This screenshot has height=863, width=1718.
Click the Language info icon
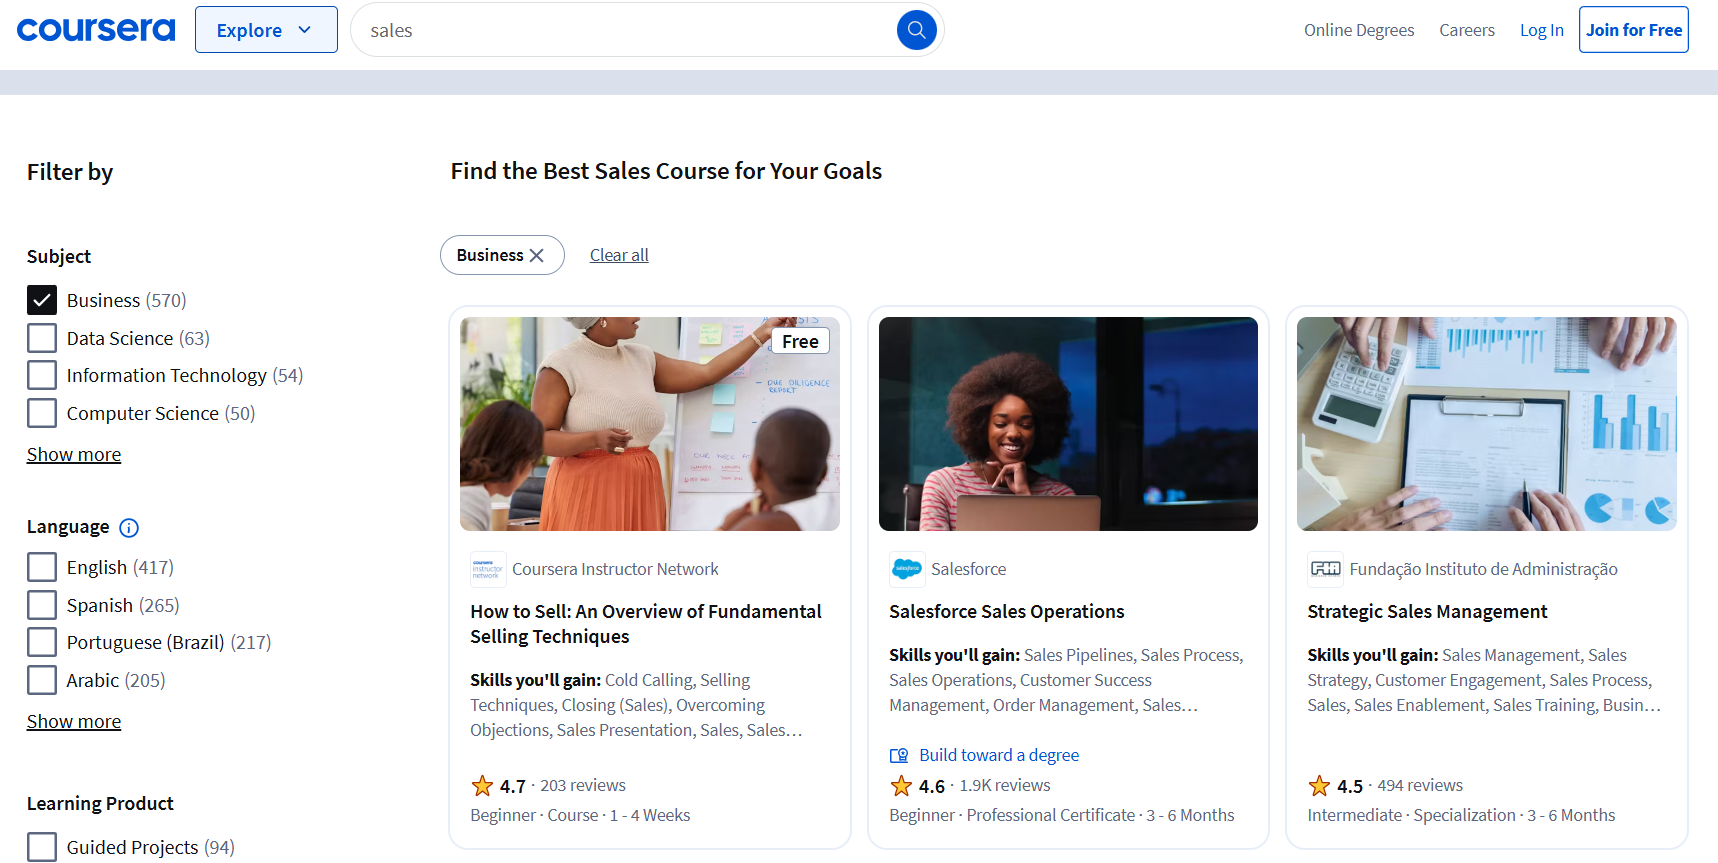point(129,528)
